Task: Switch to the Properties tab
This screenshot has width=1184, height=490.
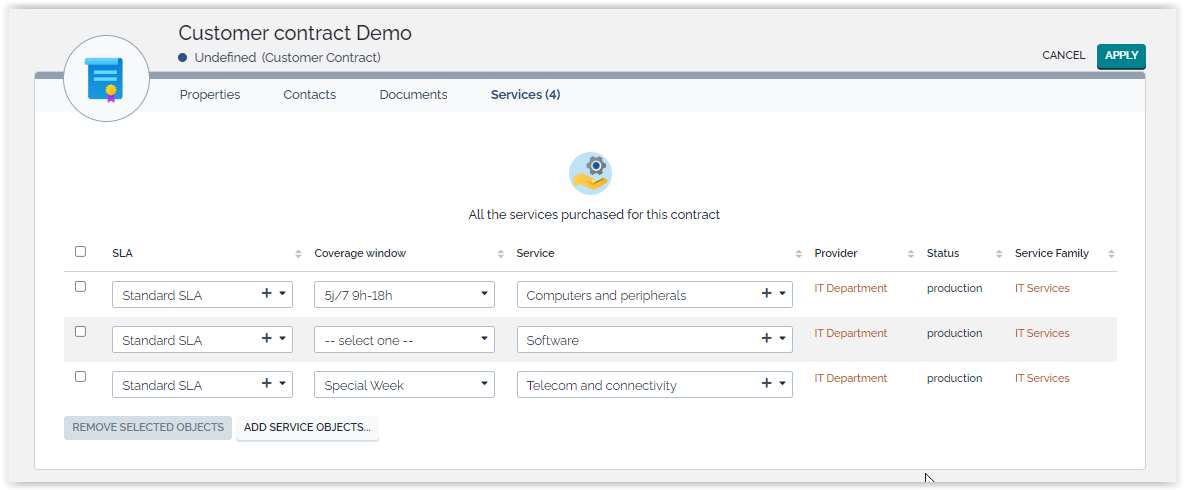Action: [210, 95]
